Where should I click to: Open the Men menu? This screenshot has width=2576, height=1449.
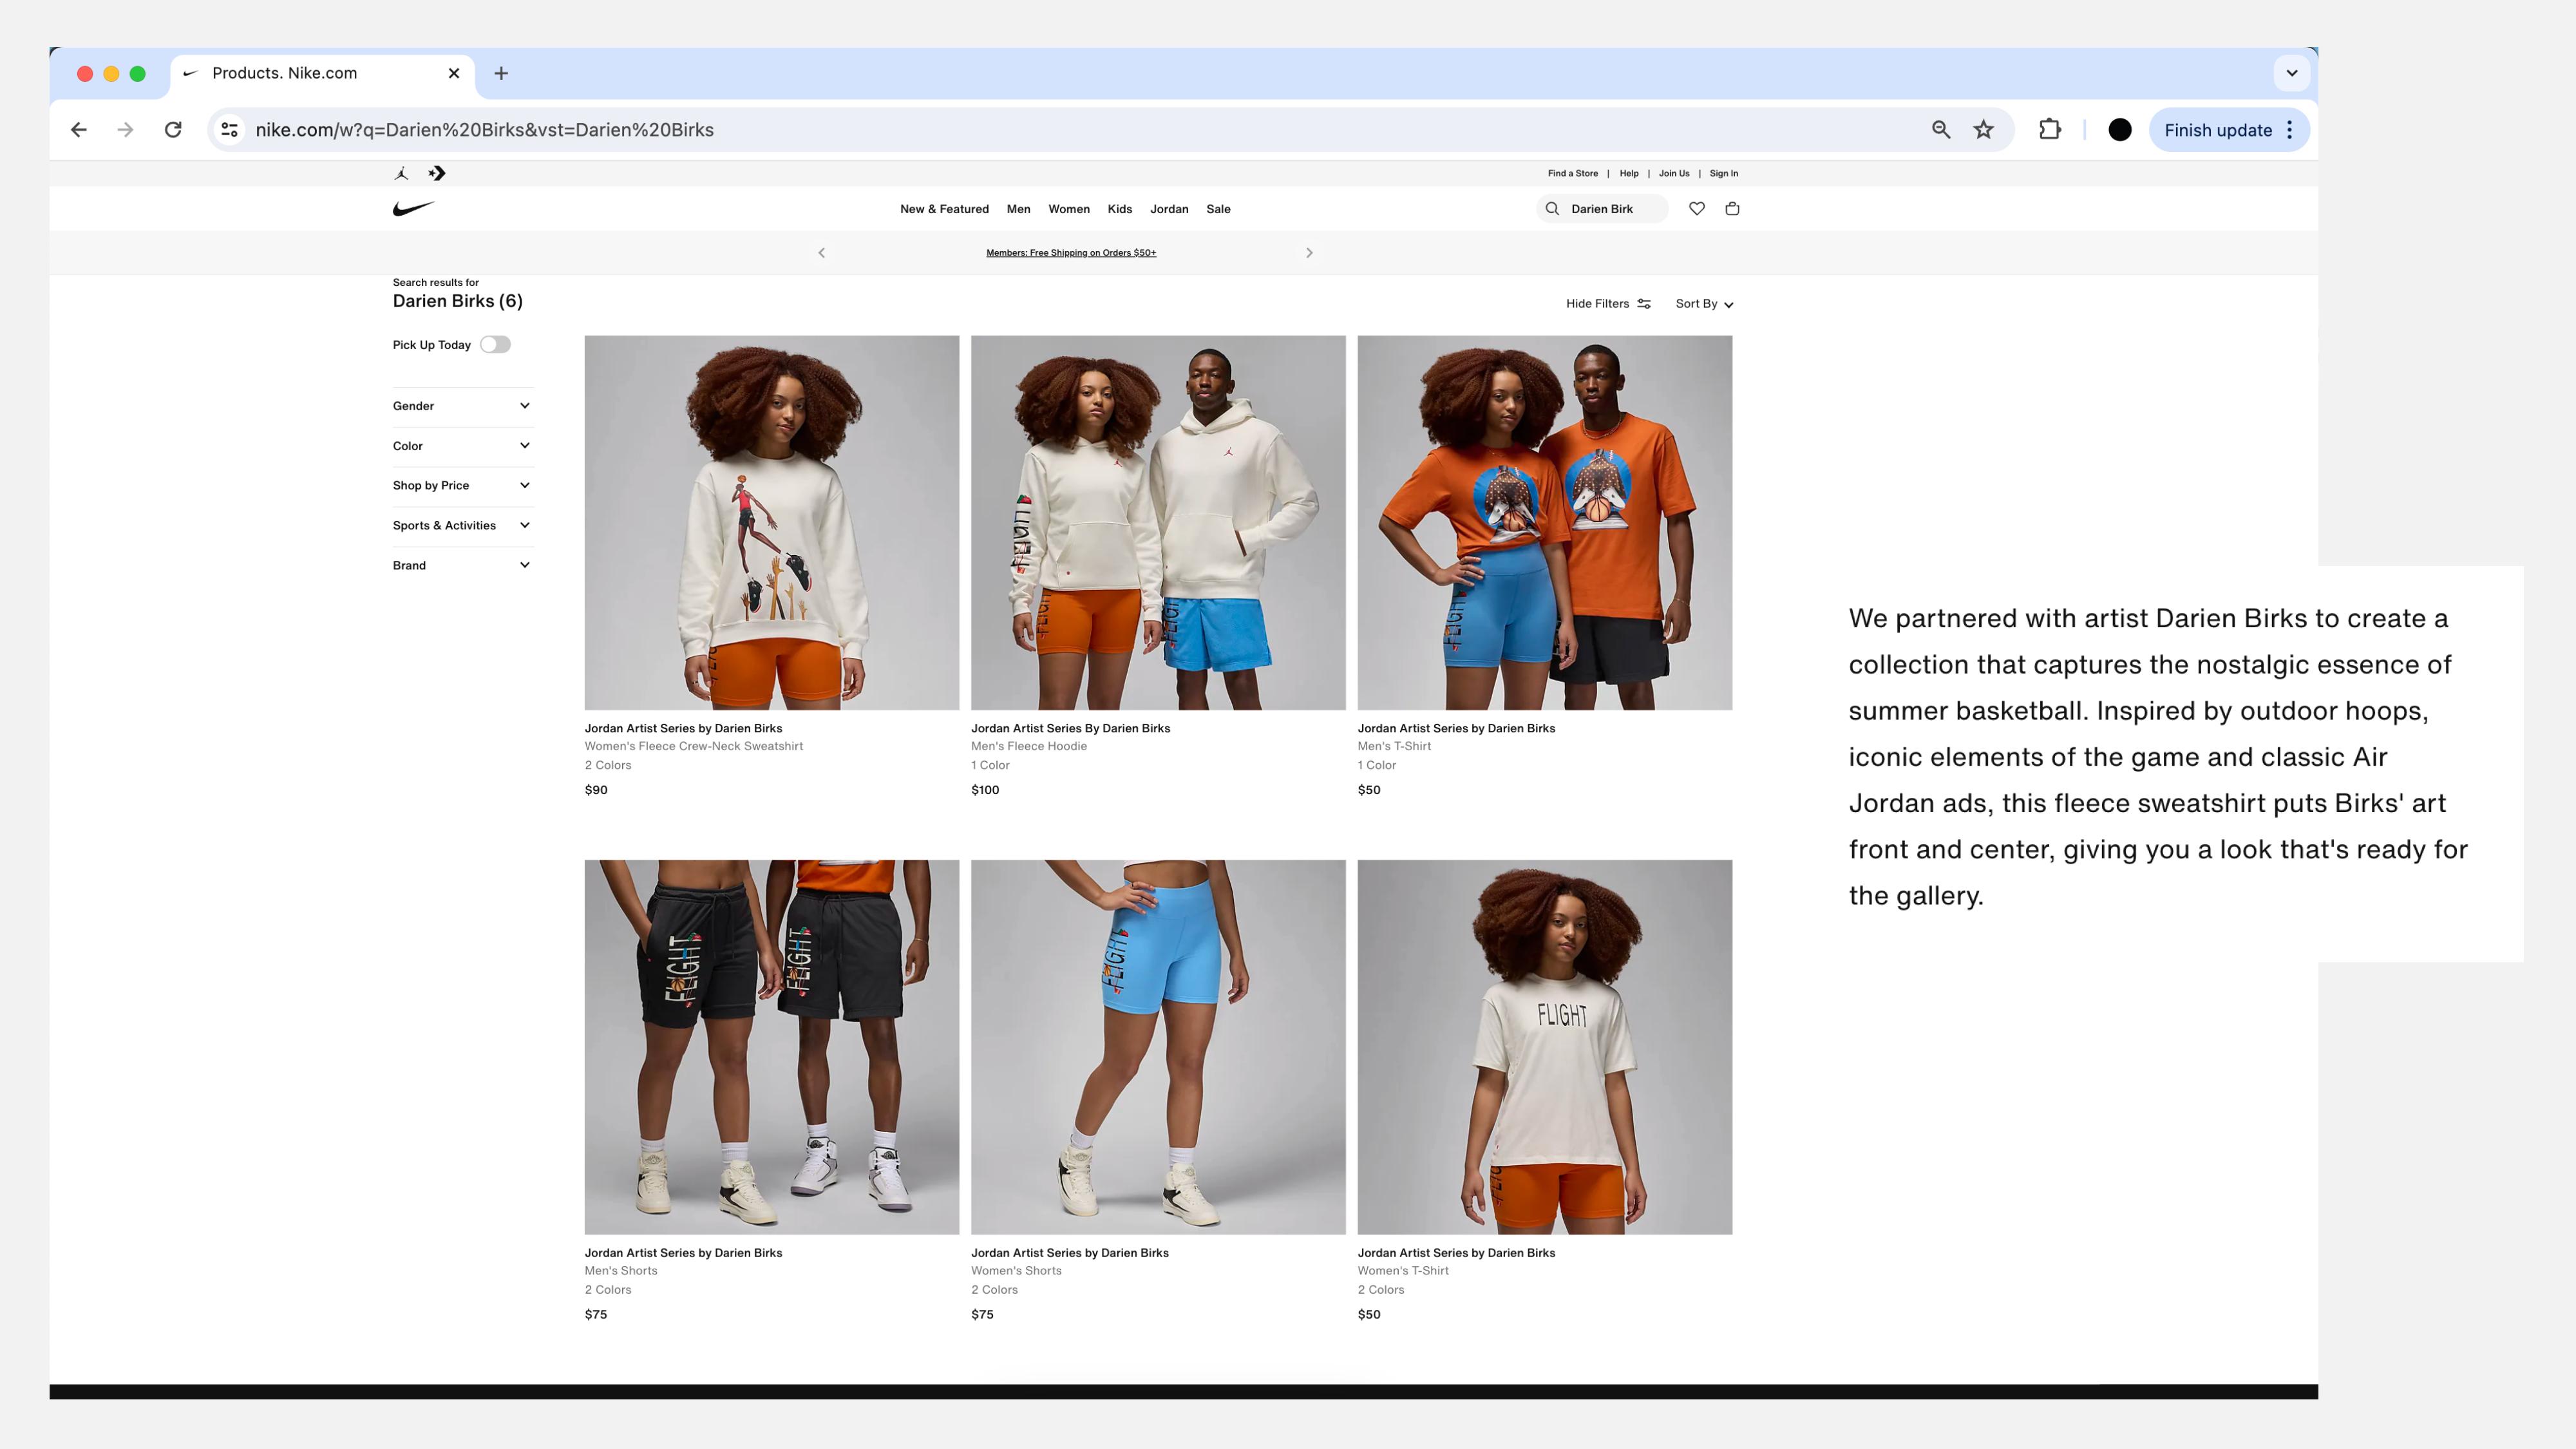click(1018, 209)
